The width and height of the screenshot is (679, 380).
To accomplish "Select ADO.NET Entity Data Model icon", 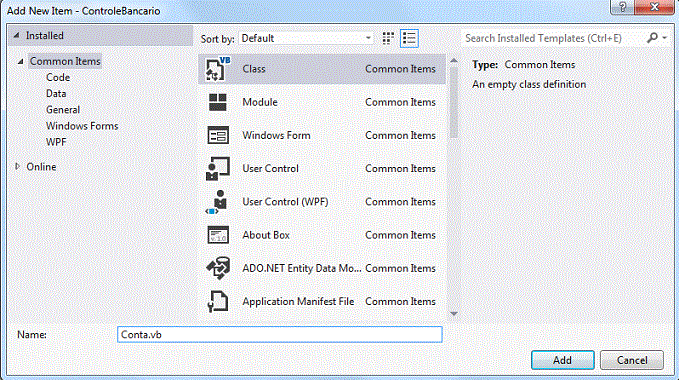I will (218, 268).
